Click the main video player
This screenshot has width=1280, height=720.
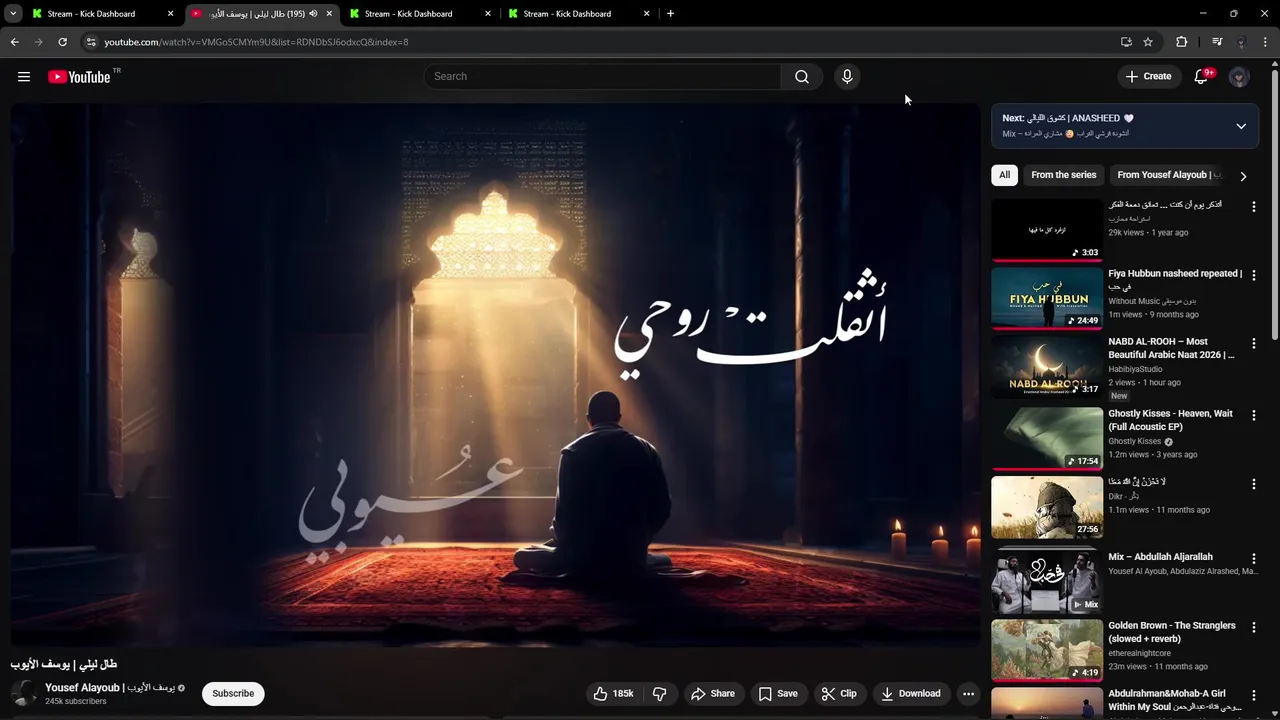tap(496, 375)
